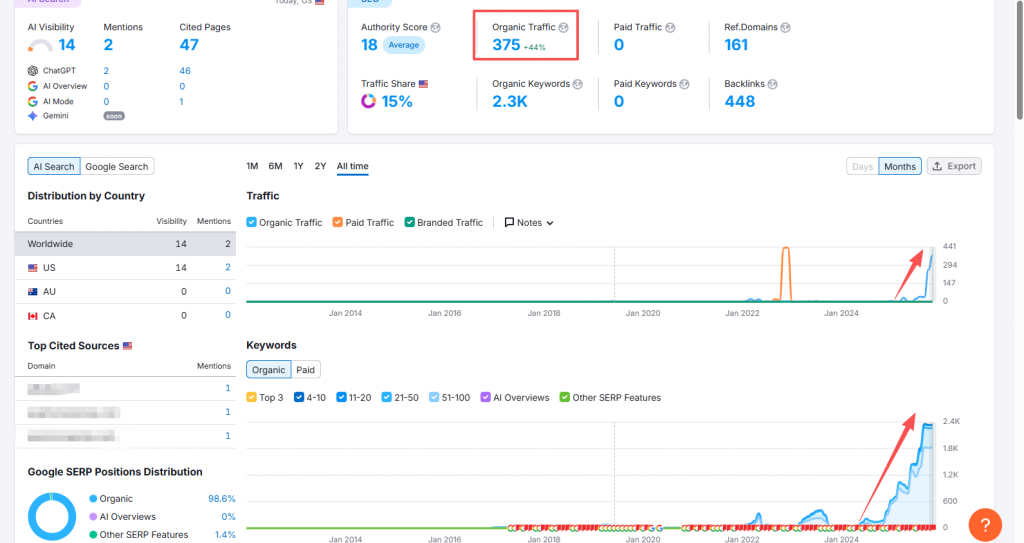Click the orange help question mark button

click(984, 524)
